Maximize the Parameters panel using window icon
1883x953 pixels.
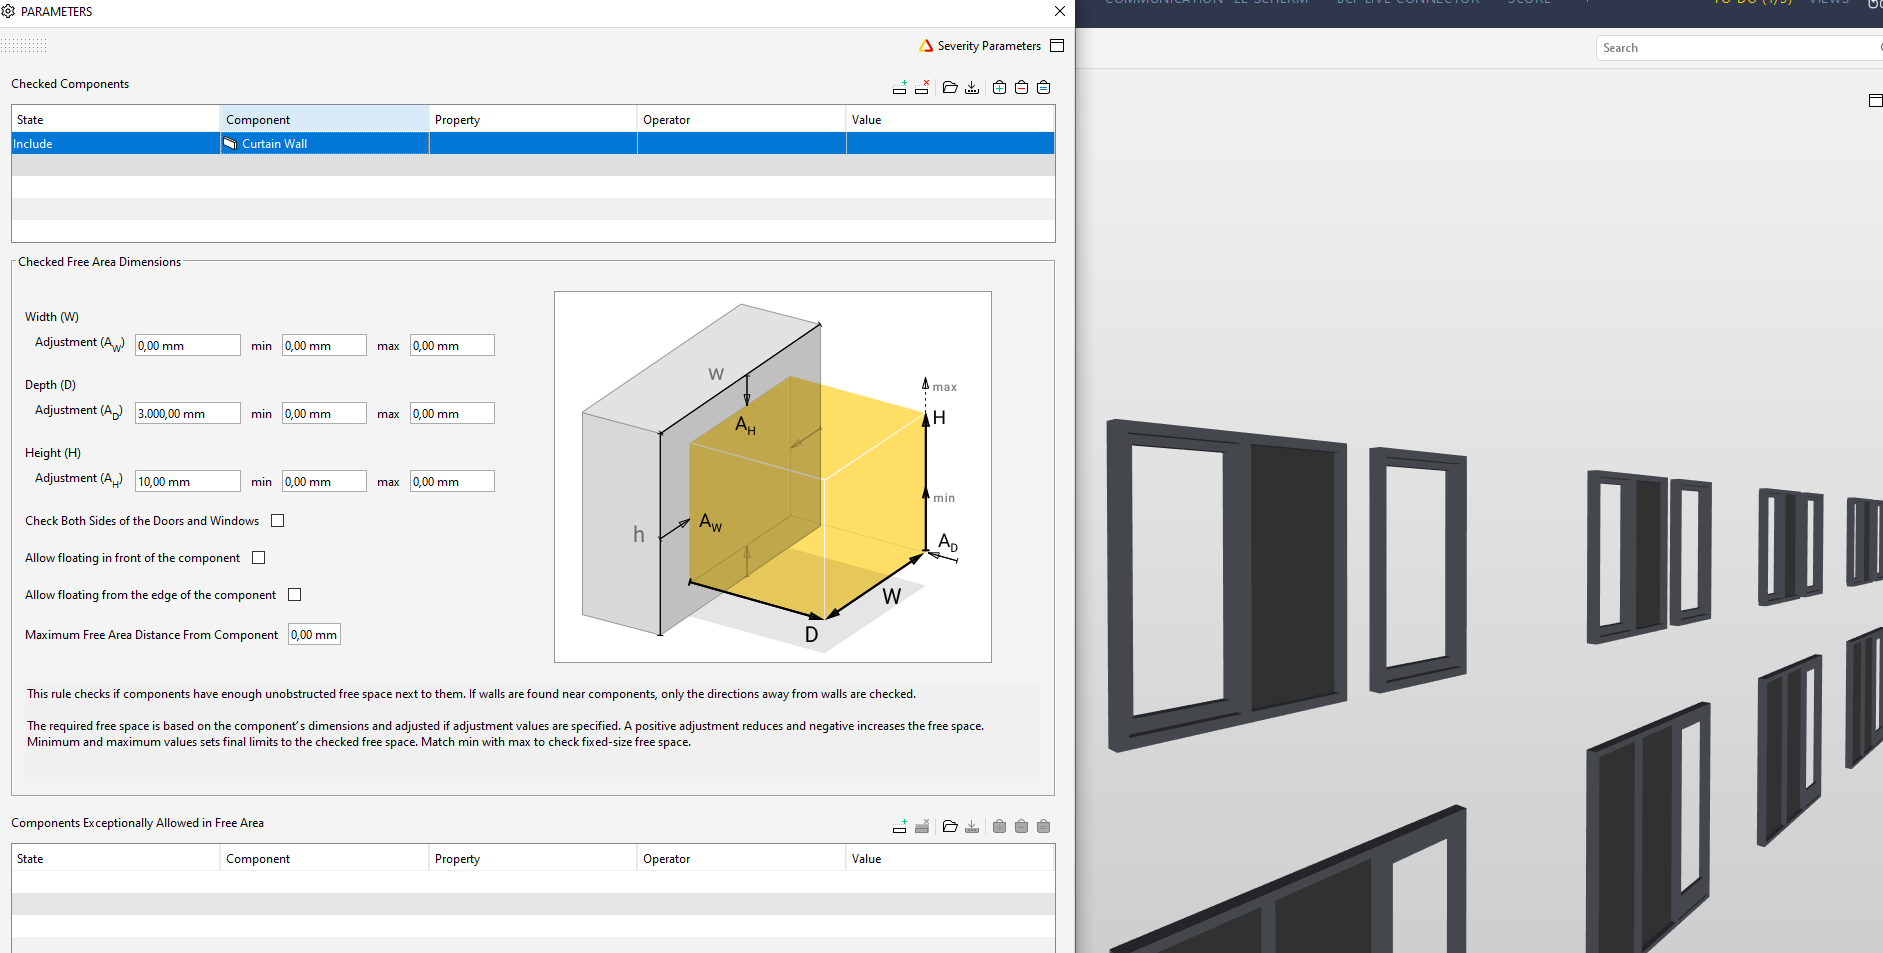coord(1057,46)
